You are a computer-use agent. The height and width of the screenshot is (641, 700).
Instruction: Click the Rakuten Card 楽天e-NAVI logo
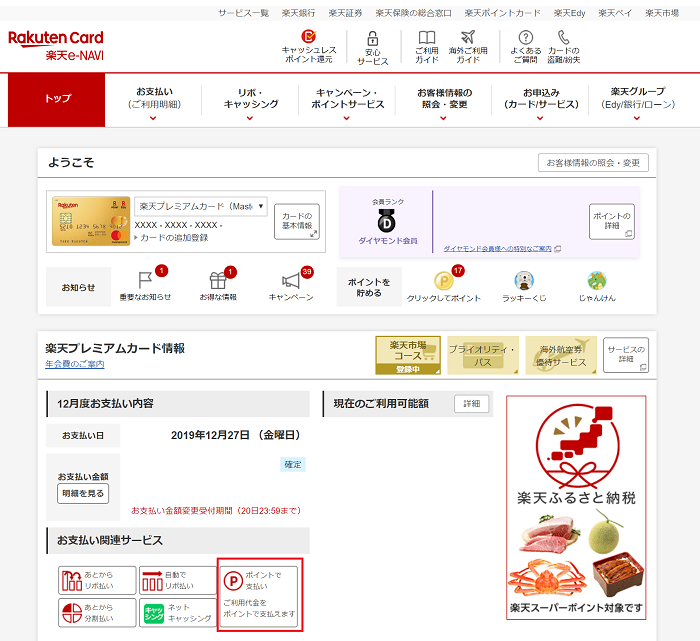click(x=56, y=45)
